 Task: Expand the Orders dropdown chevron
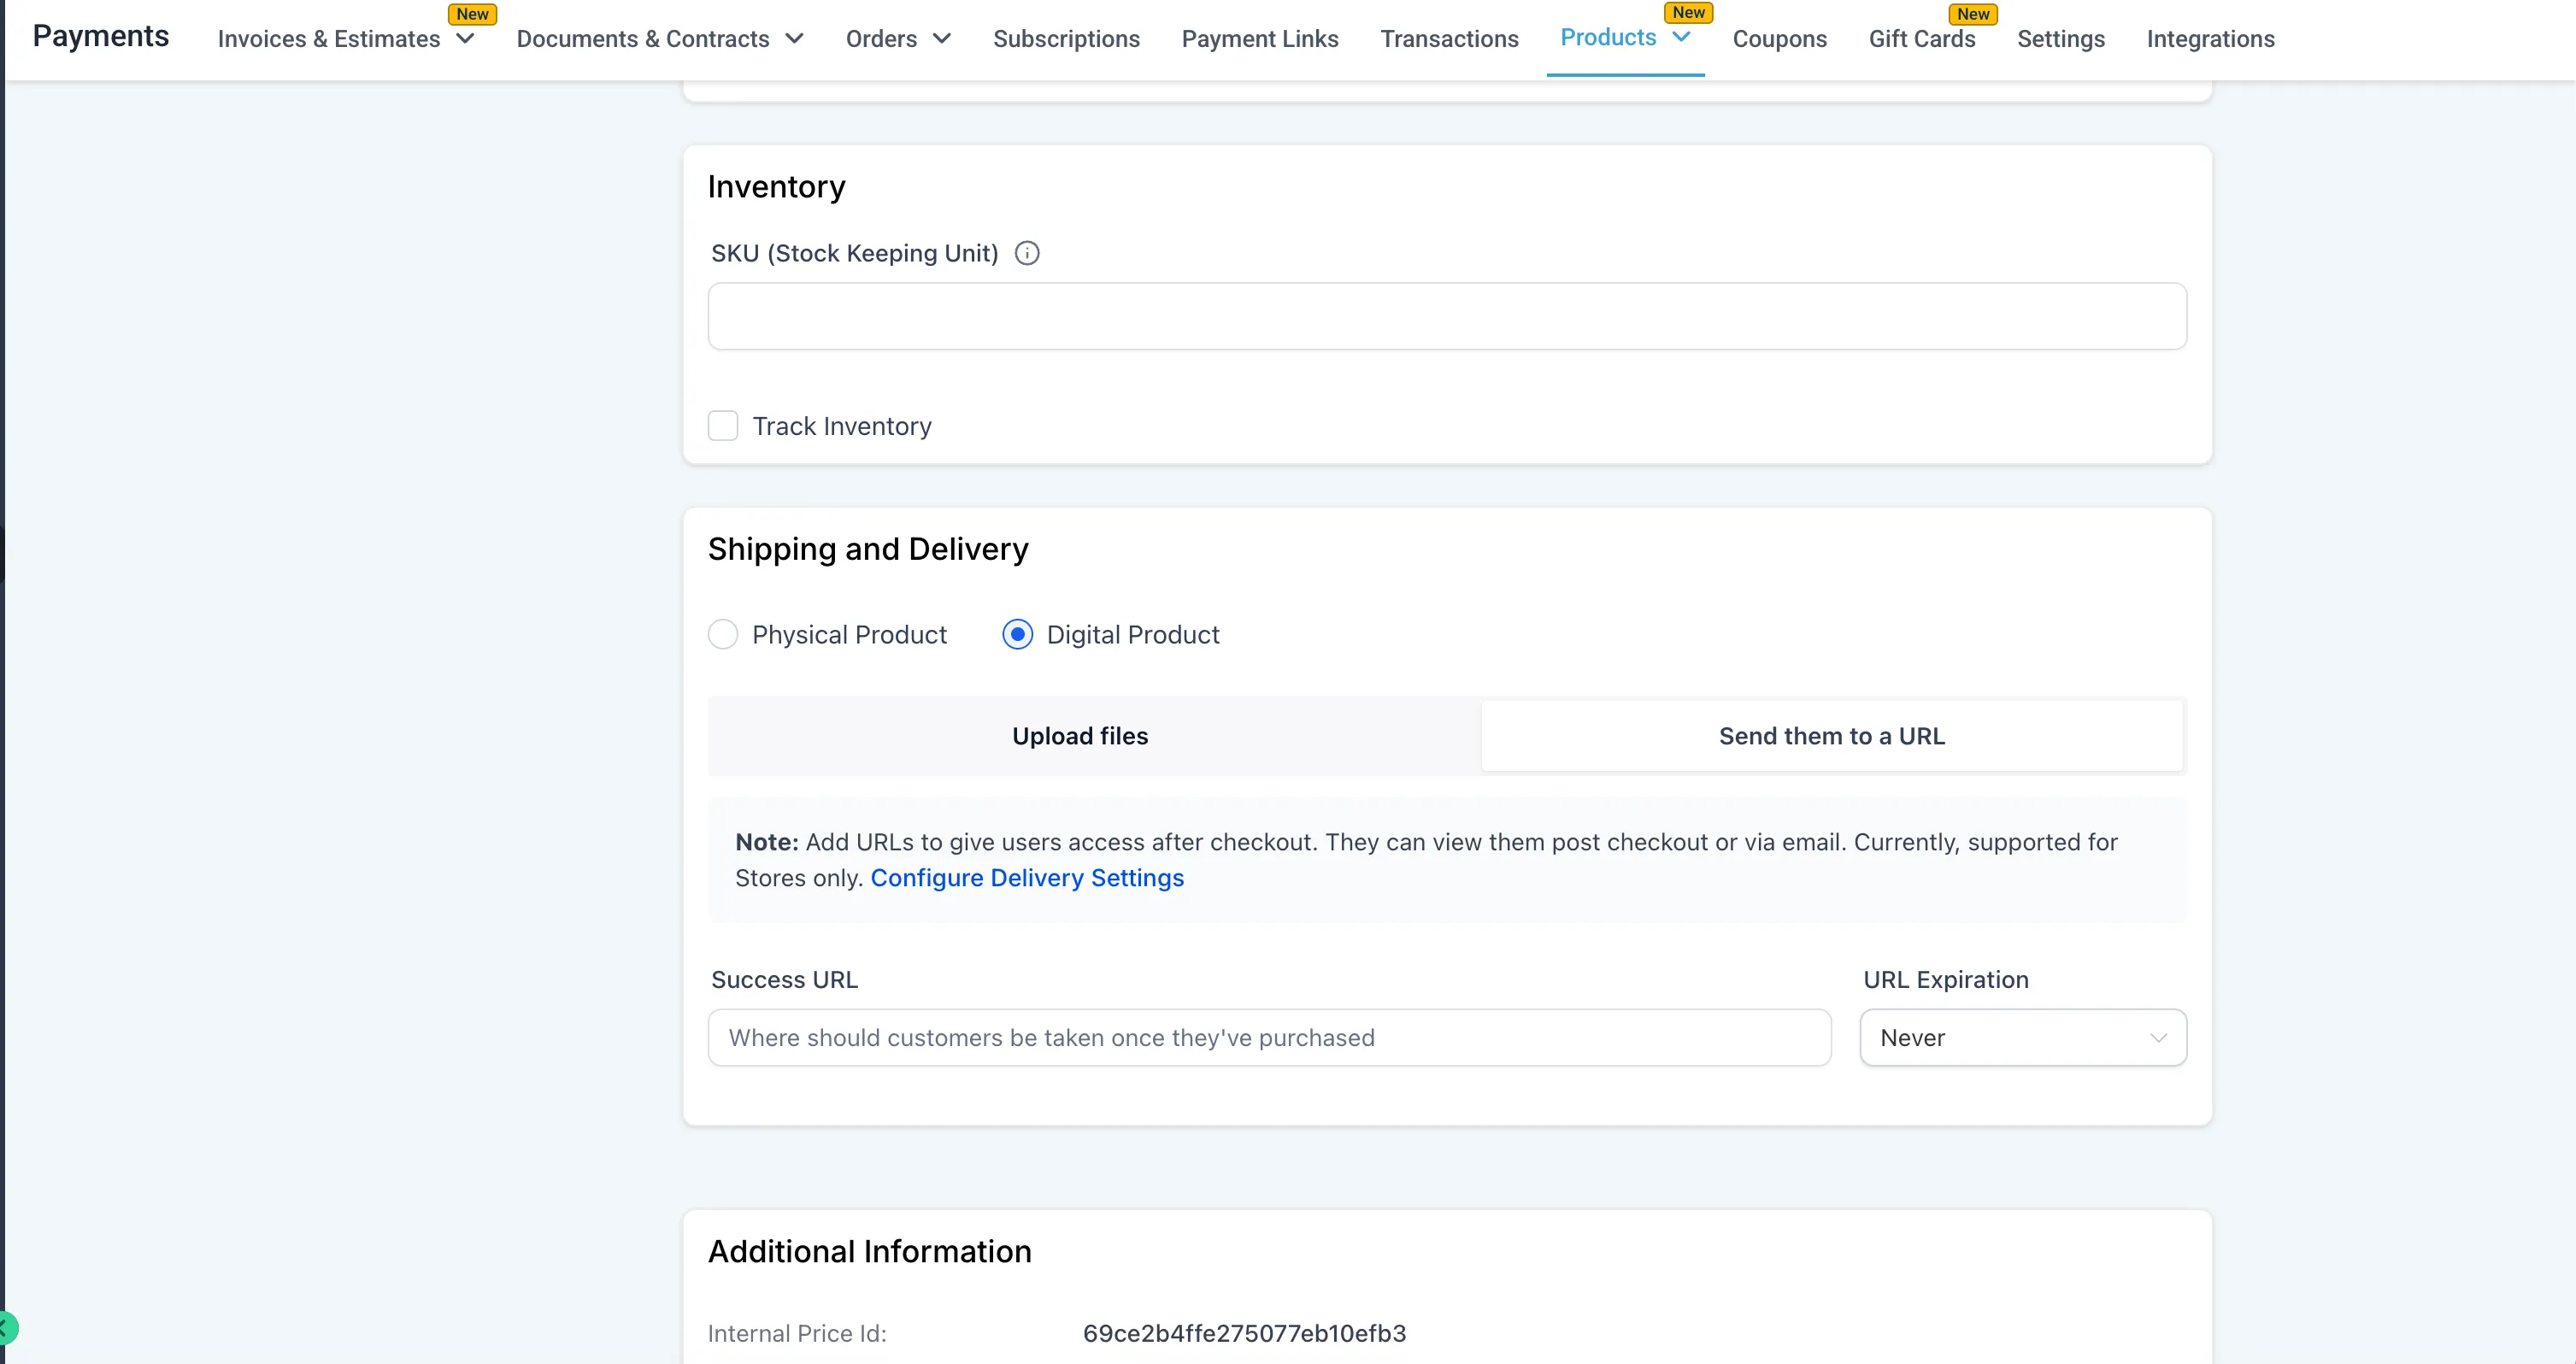tap(942, 39)
